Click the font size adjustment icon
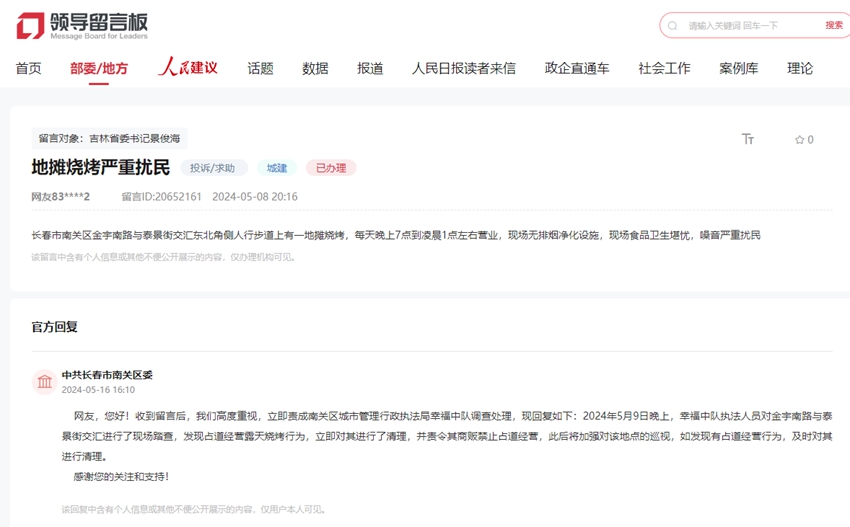 tap(747, 139)
